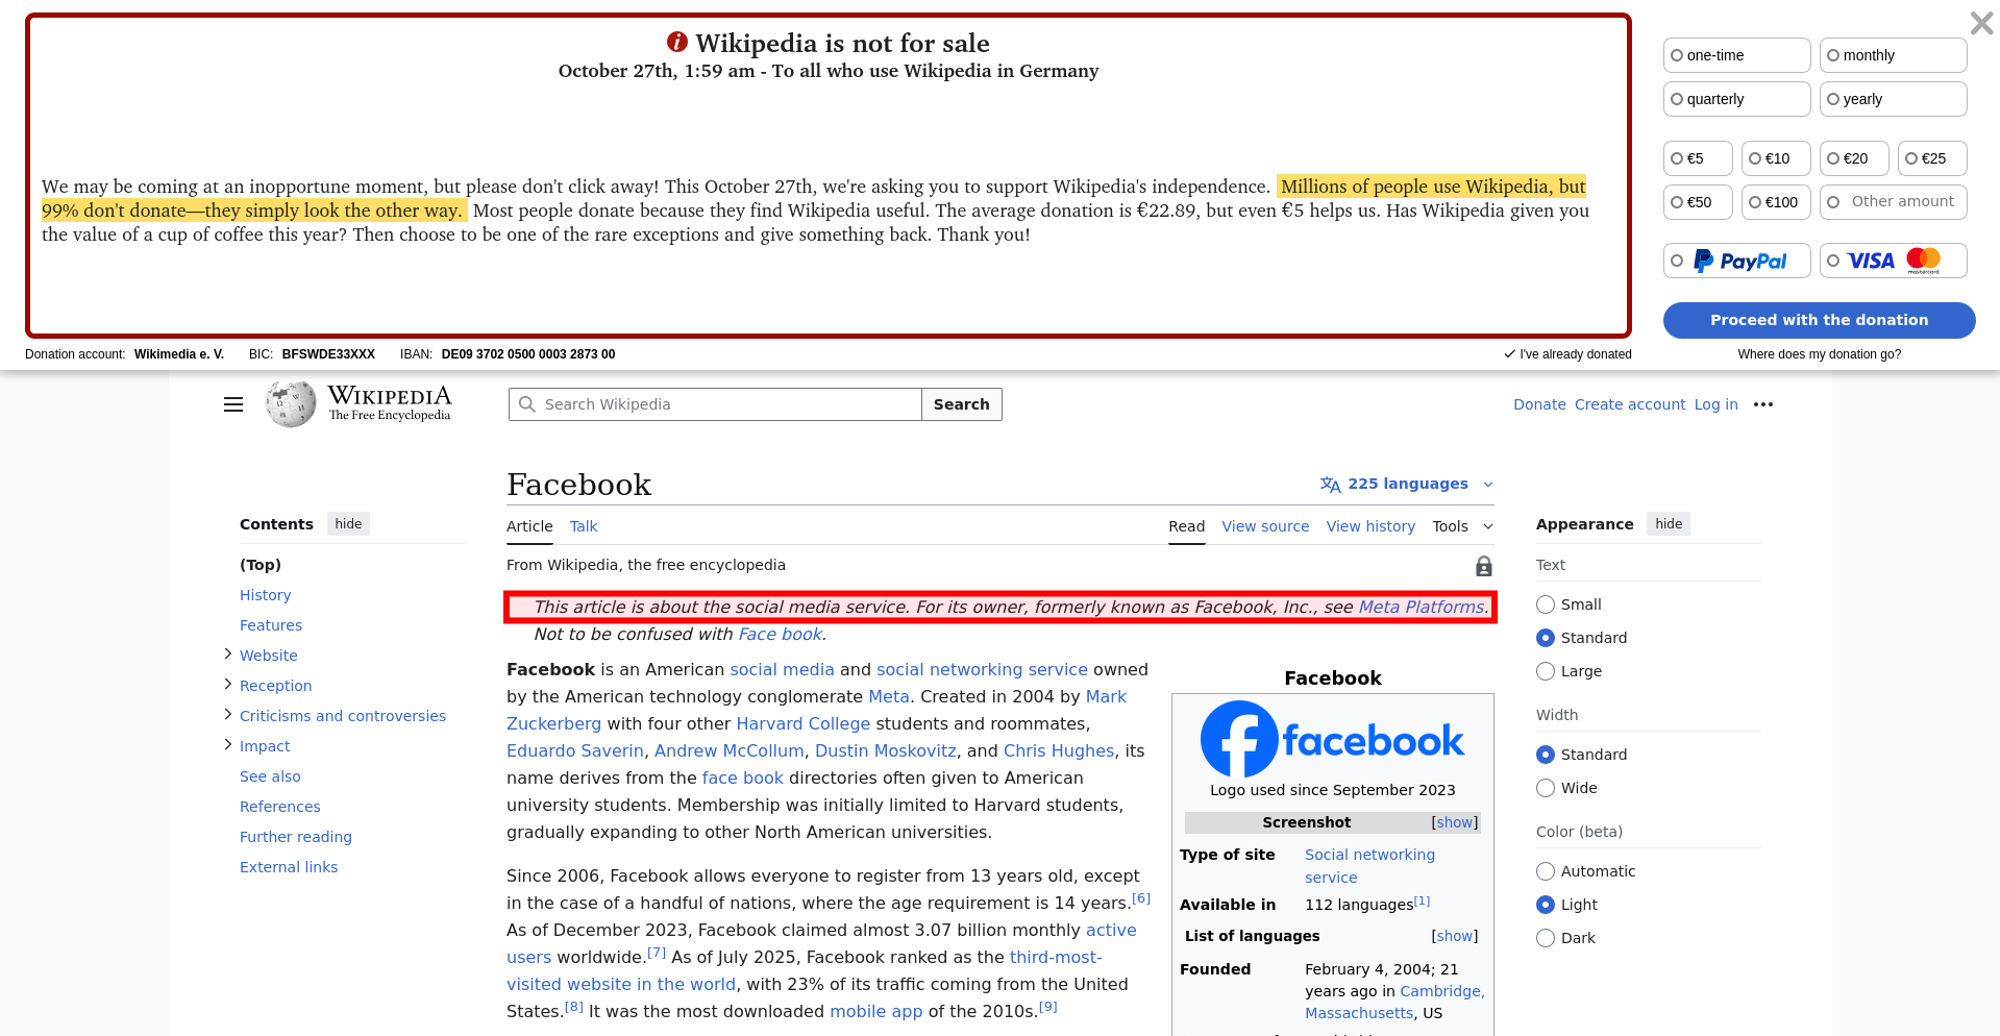Choose Visa/Mastercard payment method
This screenshot has width=2000, height=1036.
(1892, 261)
